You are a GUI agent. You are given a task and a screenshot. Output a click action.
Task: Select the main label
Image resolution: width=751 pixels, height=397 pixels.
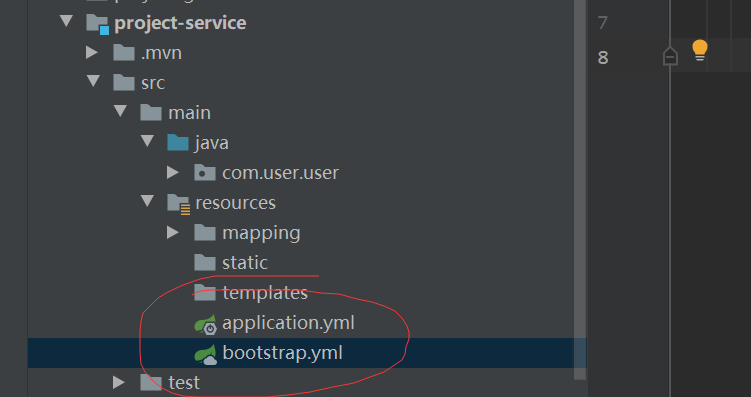[189, 113]
